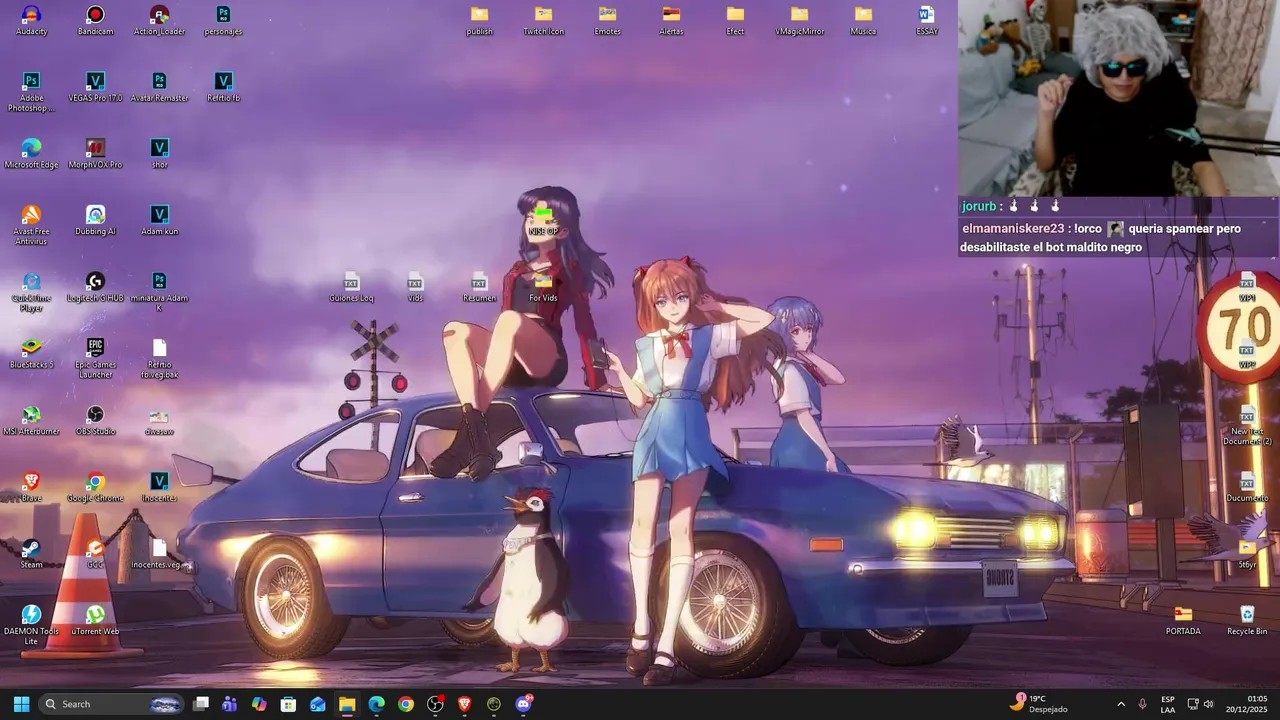Open the VMagicMirror folder
This screenshot has width=1280, height=720.
pos(799,21)
